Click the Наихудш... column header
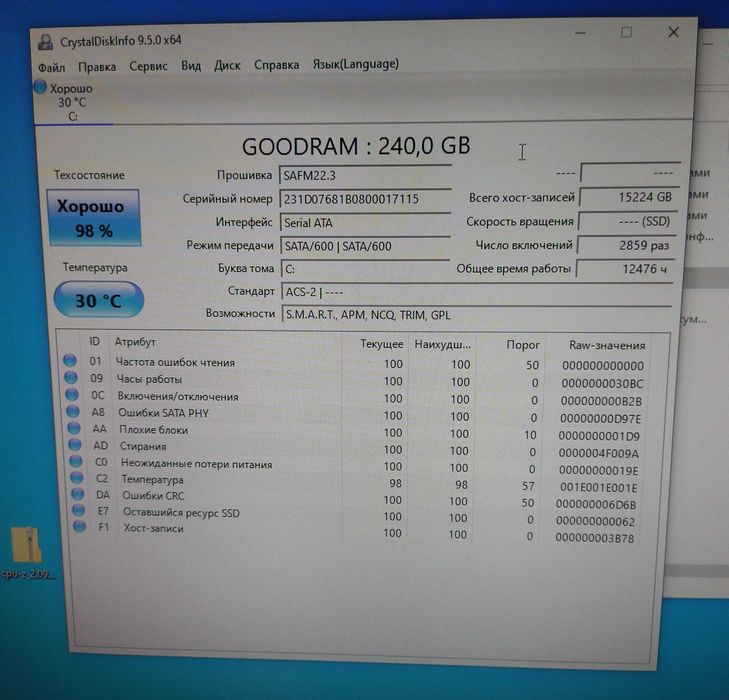The width and height of the screenshot is (729, 700). (443, 344)
